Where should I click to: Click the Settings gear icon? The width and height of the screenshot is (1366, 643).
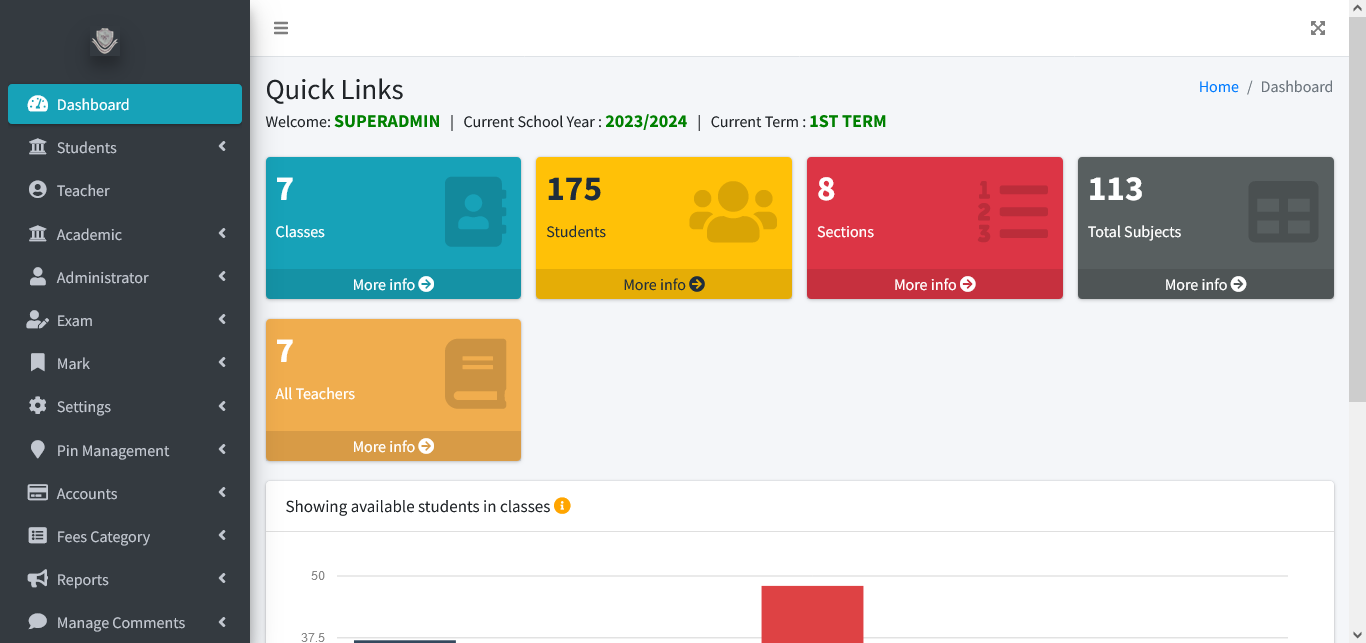38,406
